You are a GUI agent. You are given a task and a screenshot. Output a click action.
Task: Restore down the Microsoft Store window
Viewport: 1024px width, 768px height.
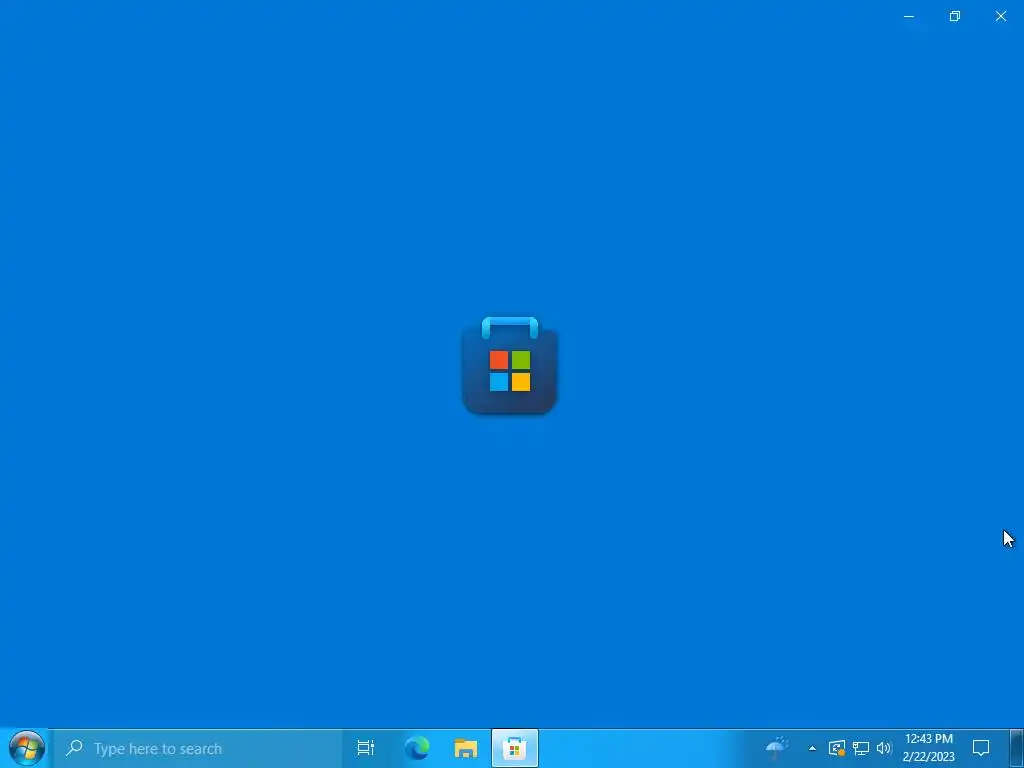955,16
